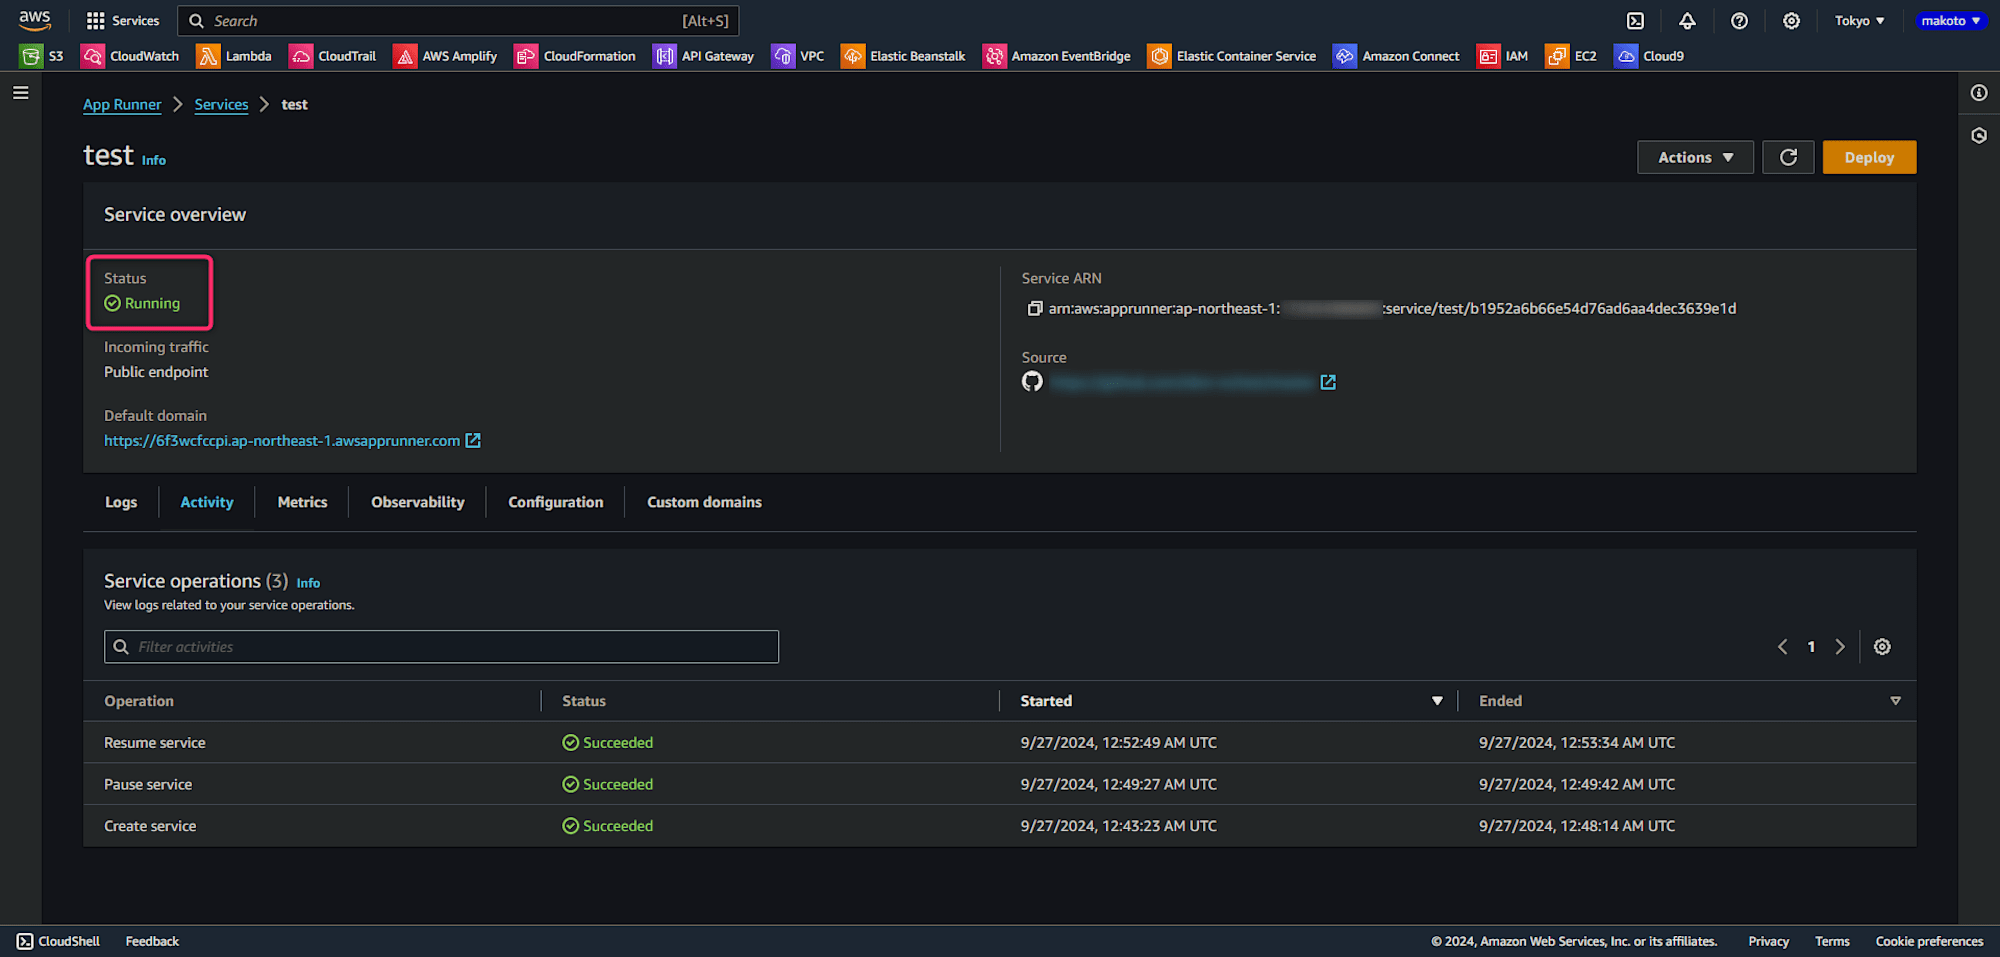
Task: Click the Deploy button
Action: [1869, 157]
